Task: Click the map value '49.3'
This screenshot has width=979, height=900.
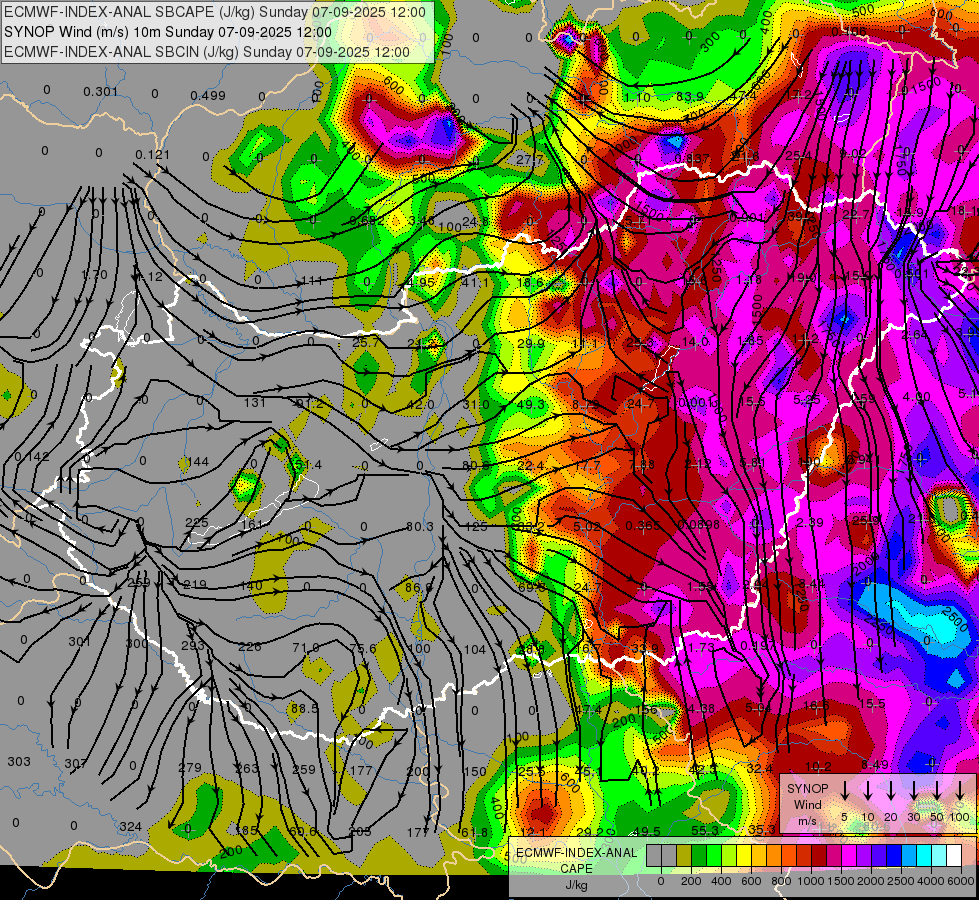Action: (531, 405)
